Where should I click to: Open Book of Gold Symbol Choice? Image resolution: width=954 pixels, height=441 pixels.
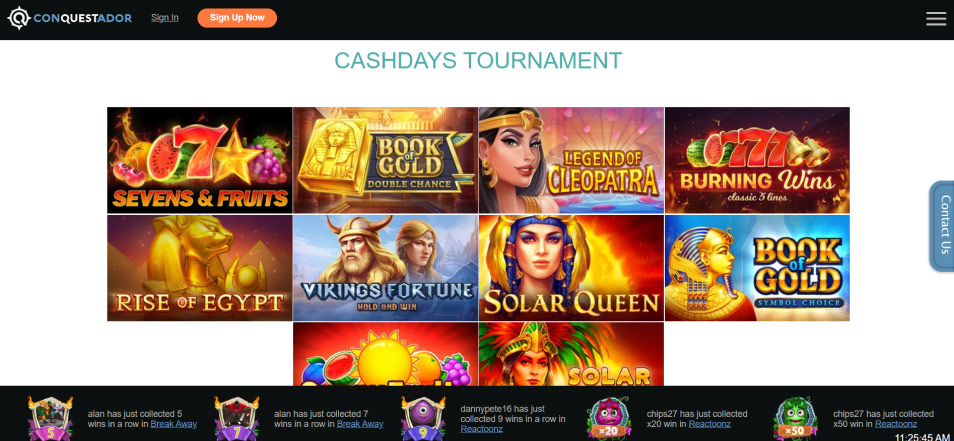point(757,268)
